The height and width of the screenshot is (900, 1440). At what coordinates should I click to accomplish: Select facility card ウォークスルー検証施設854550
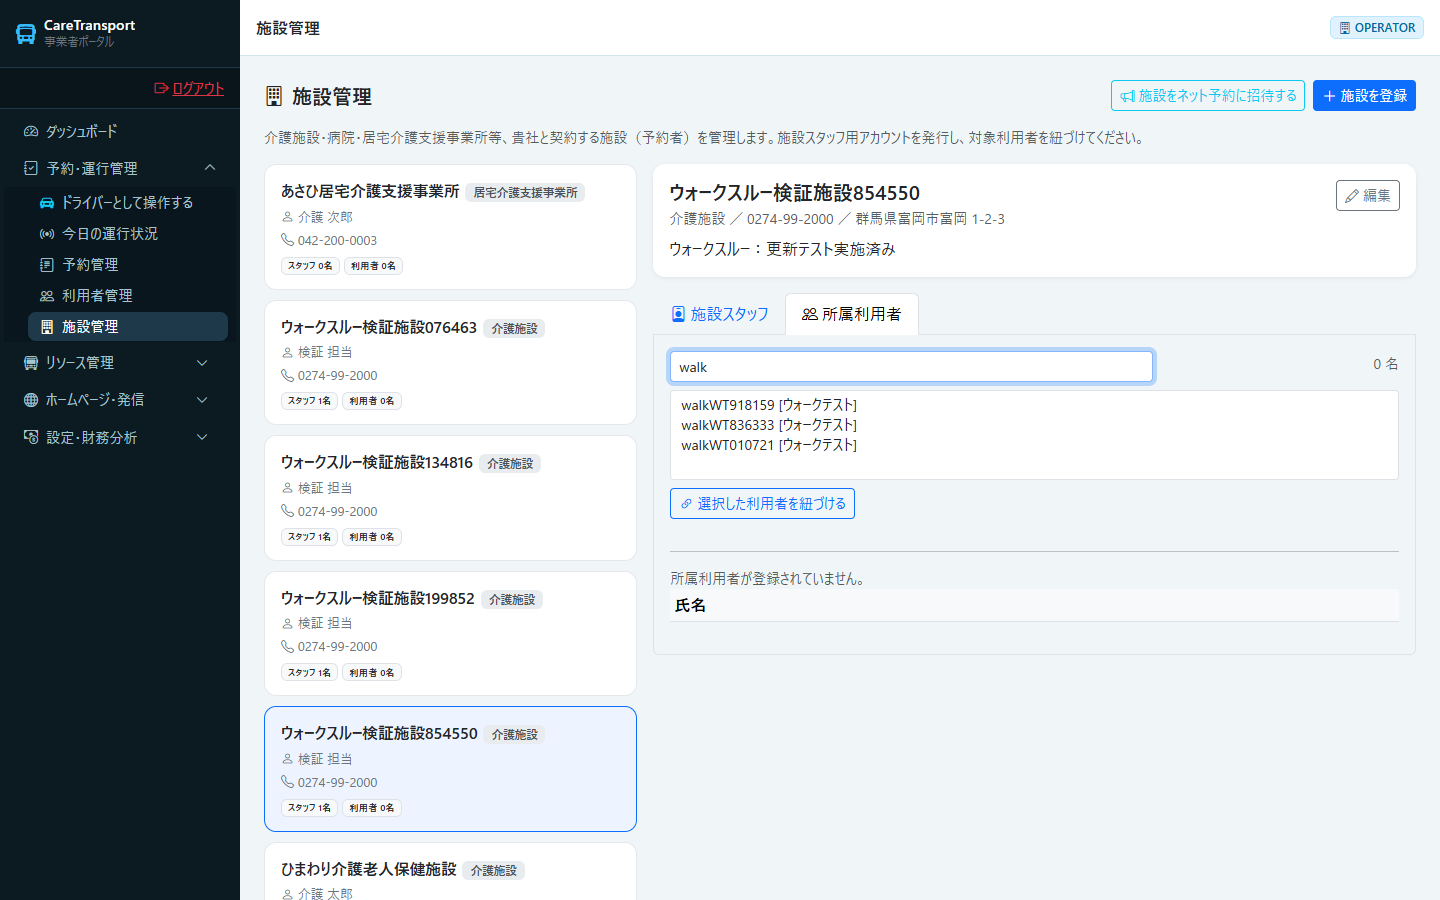click(x=450, y=769)
